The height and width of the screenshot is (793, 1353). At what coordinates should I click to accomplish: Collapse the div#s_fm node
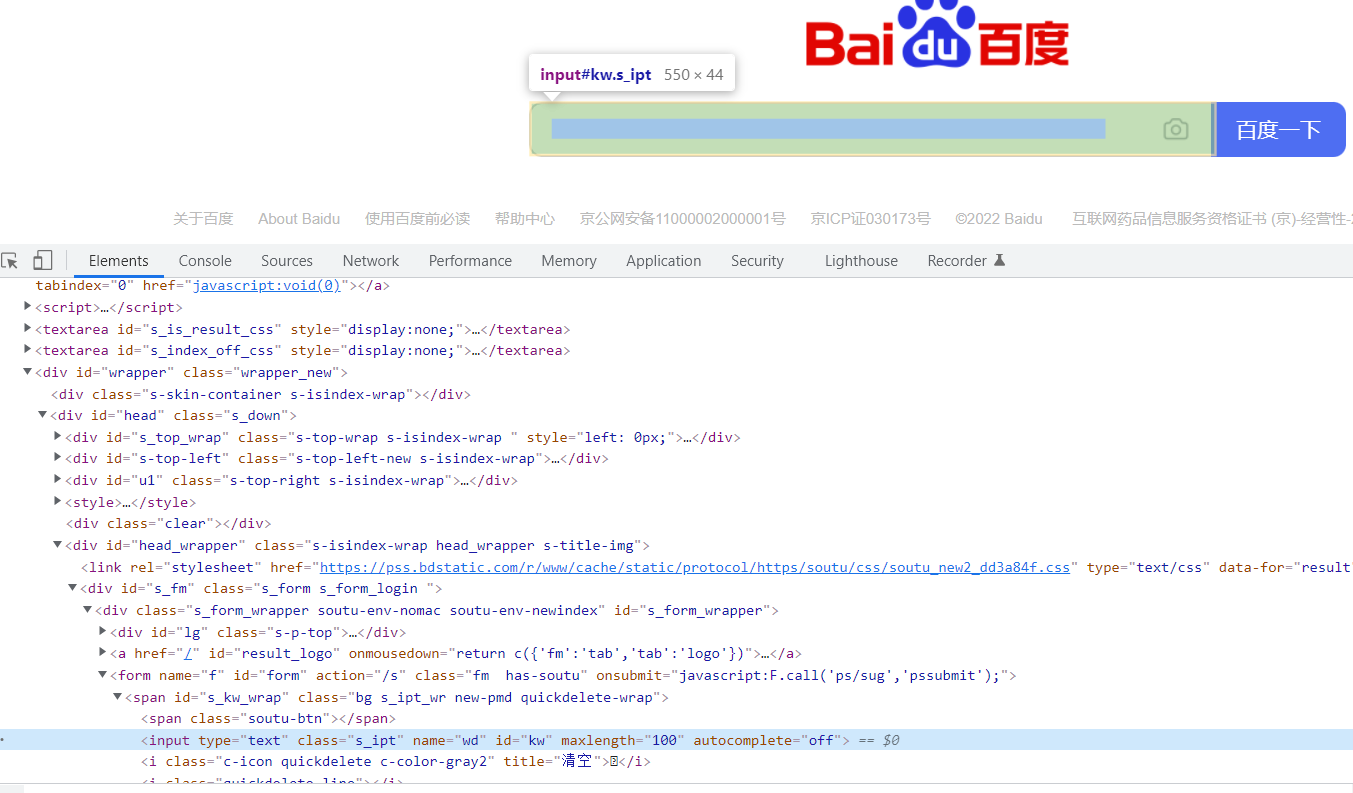73,588
